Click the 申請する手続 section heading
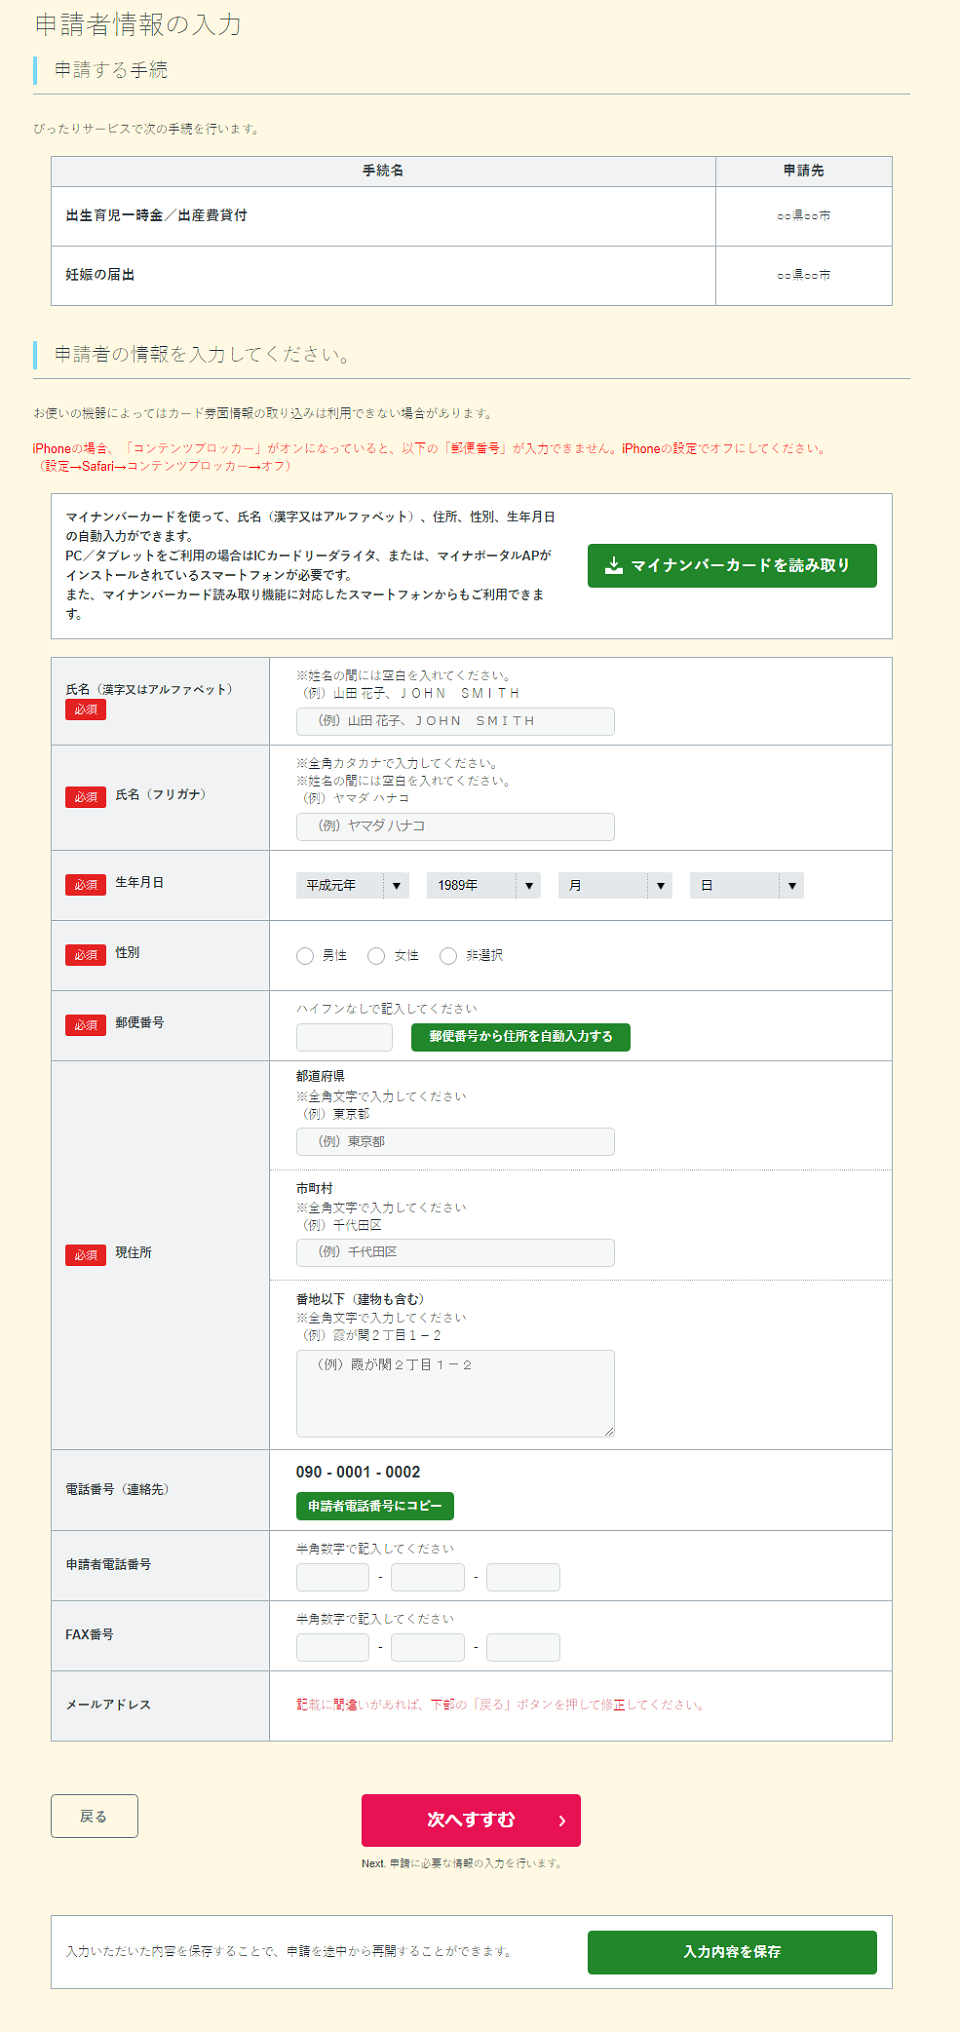This screenshot has width=960, height=2032. (111, 70)
